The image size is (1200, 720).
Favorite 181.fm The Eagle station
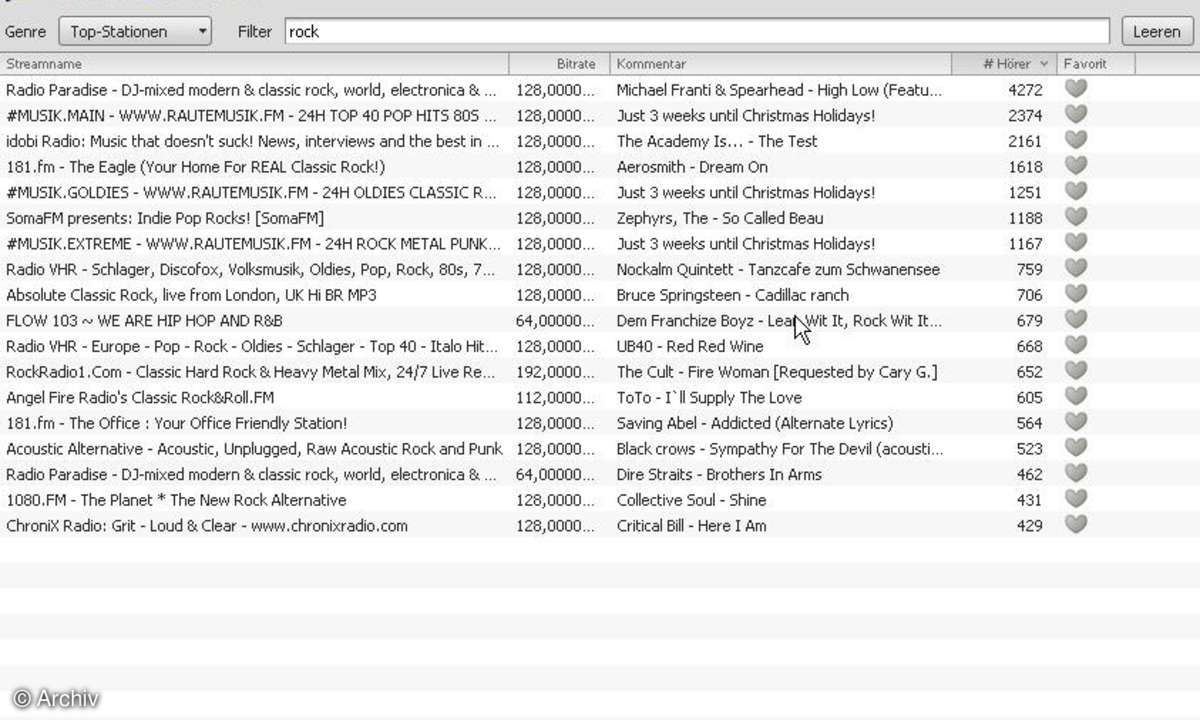pos(1075,166)
